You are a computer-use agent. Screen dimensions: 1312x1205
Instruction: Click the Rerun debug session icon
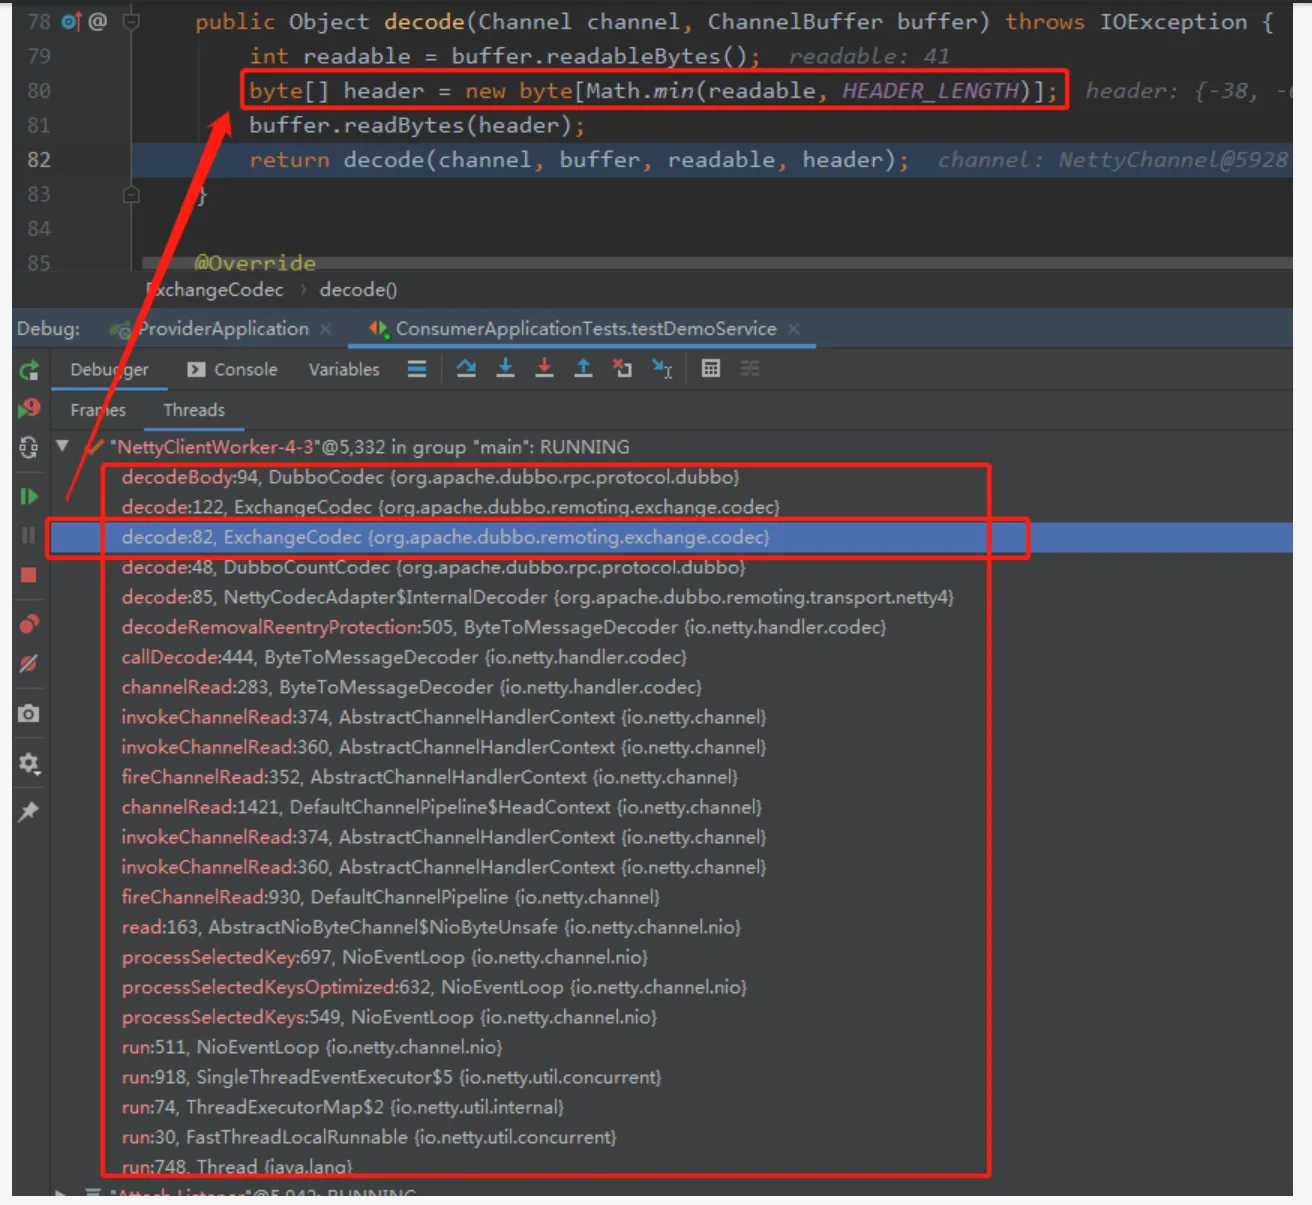(x=29, y=371)
